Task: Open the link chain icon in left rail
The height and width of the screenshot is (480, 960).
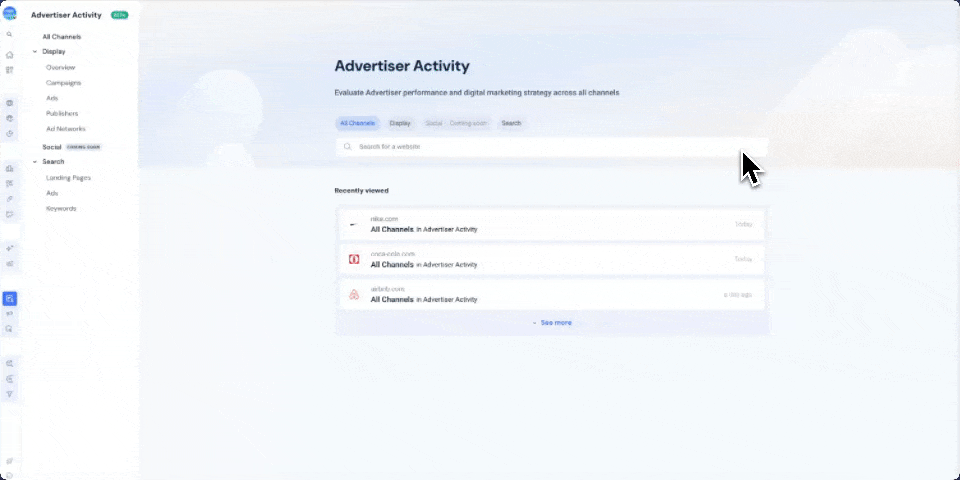Action: pyautogui.click(x=9, y=199)
